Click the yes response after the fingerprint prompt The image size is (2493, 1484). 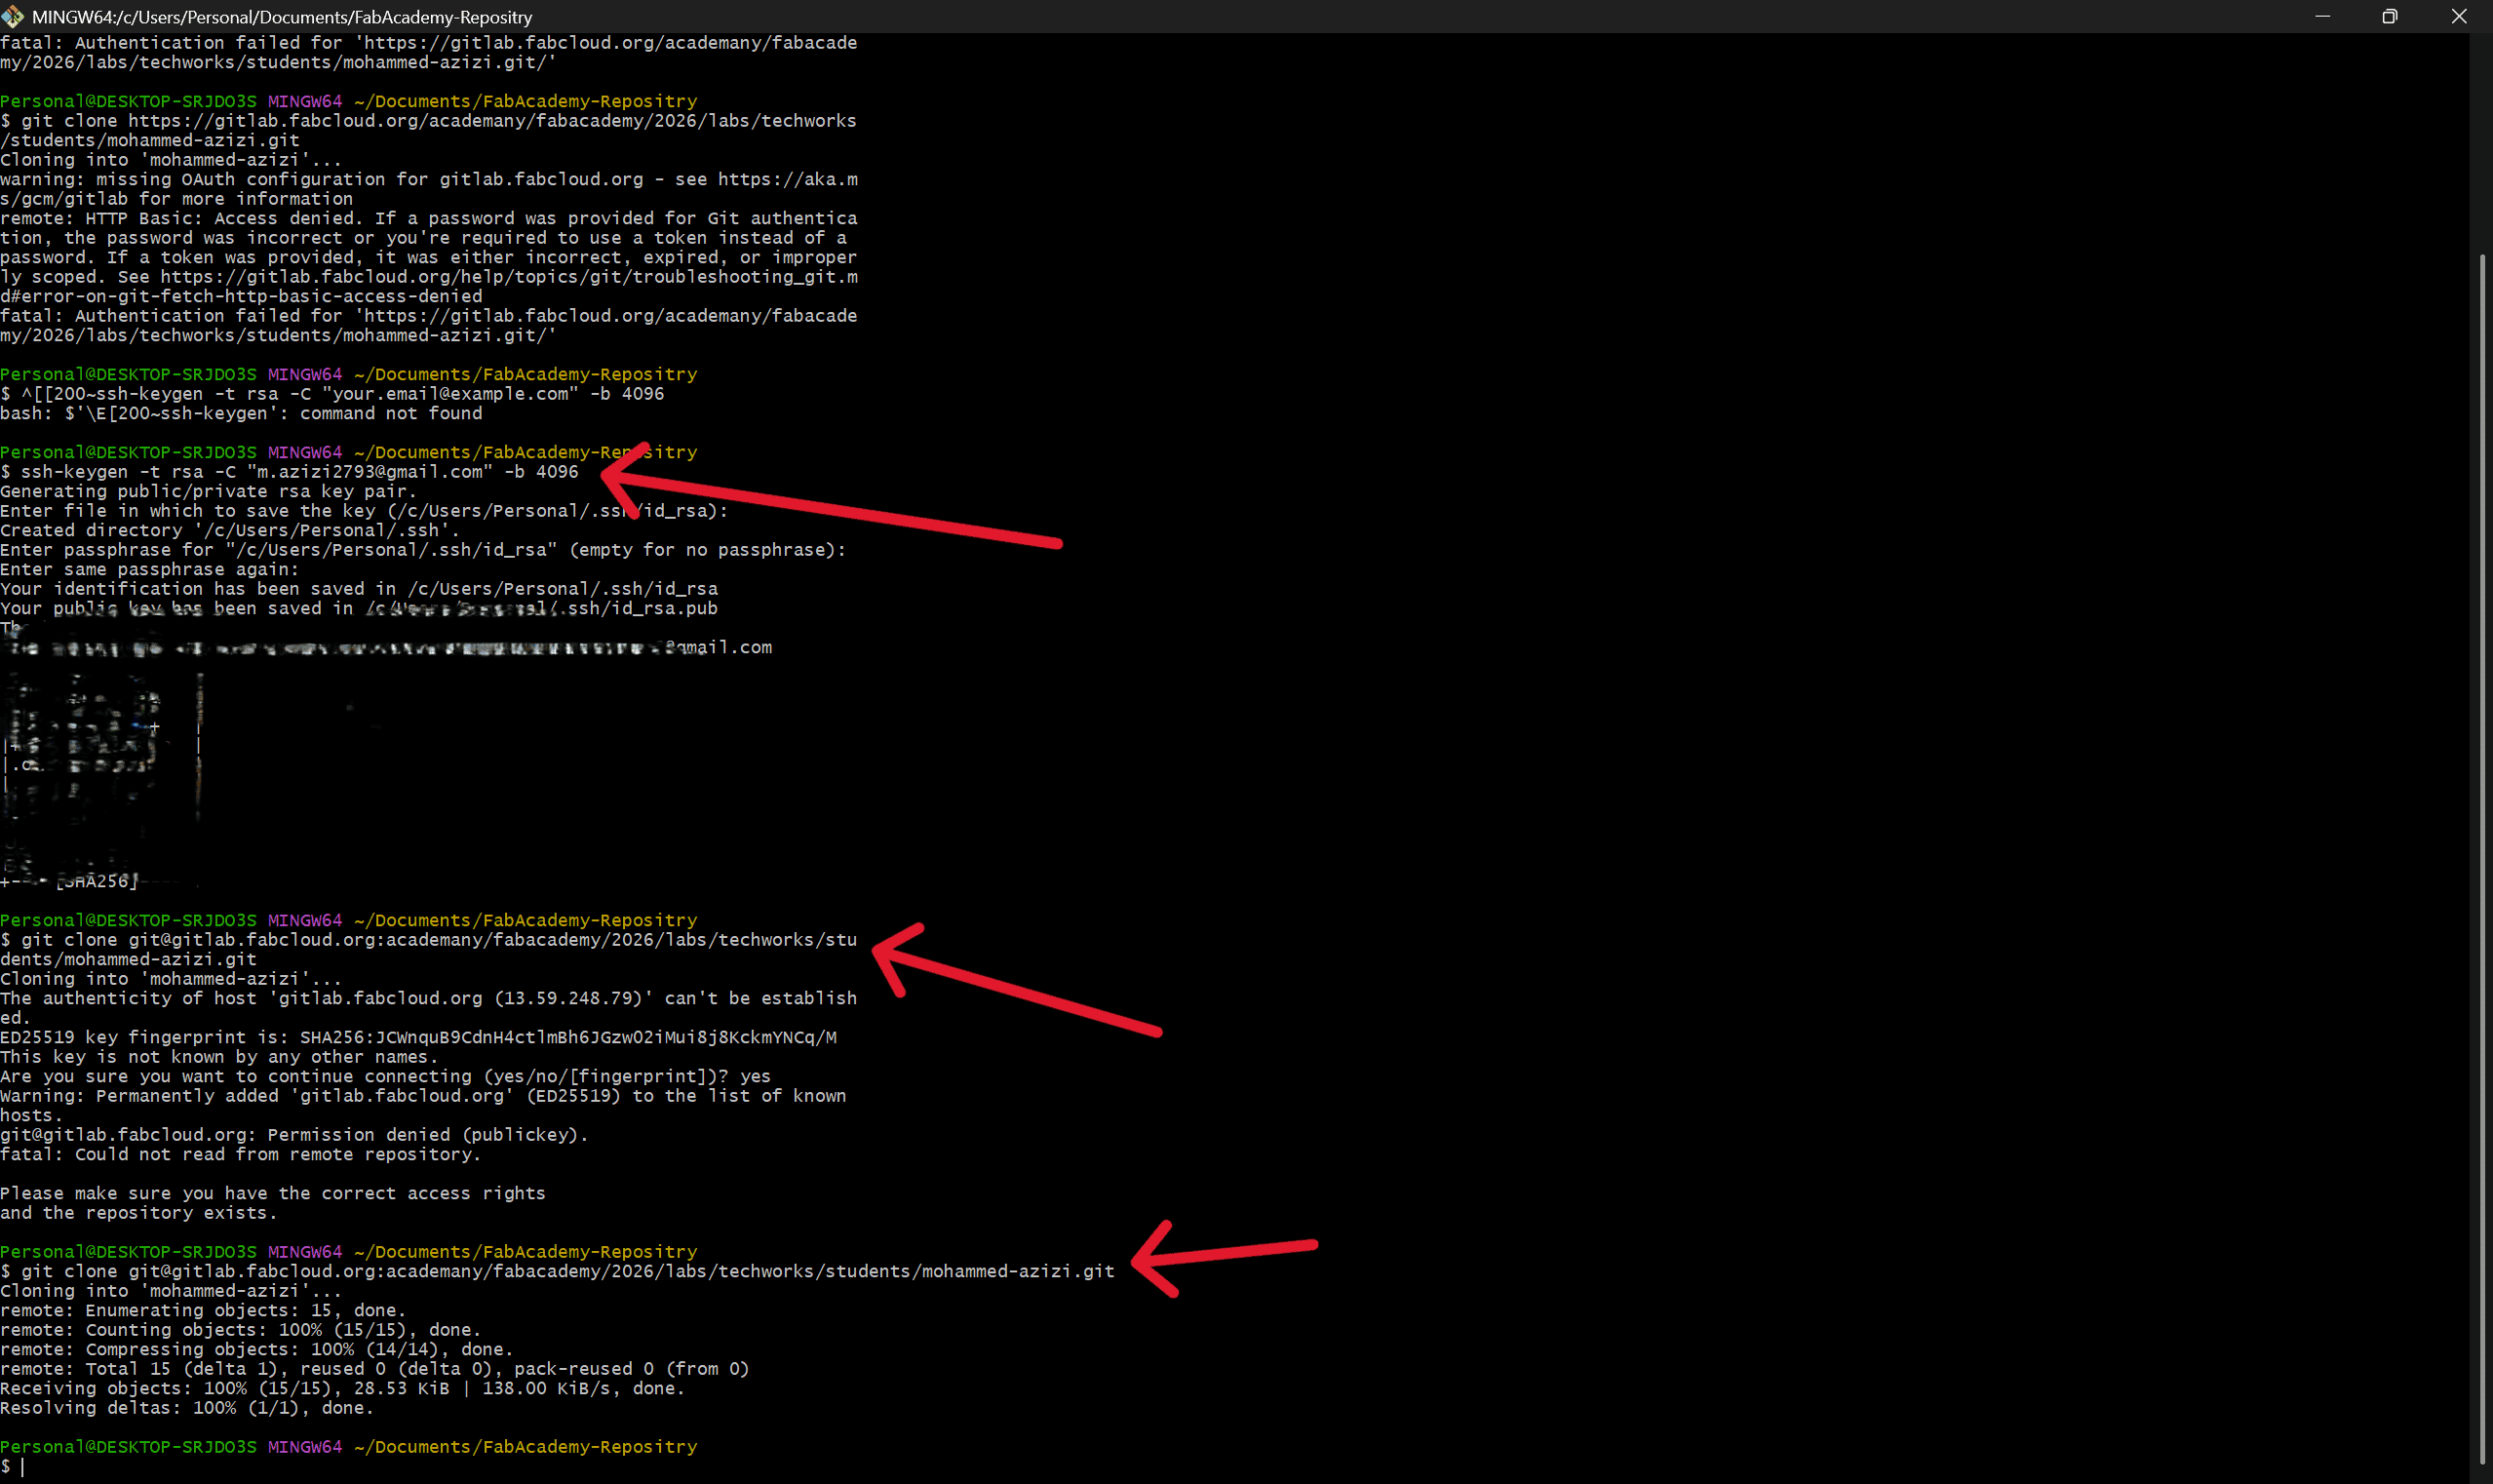(x=755, y=1076)
